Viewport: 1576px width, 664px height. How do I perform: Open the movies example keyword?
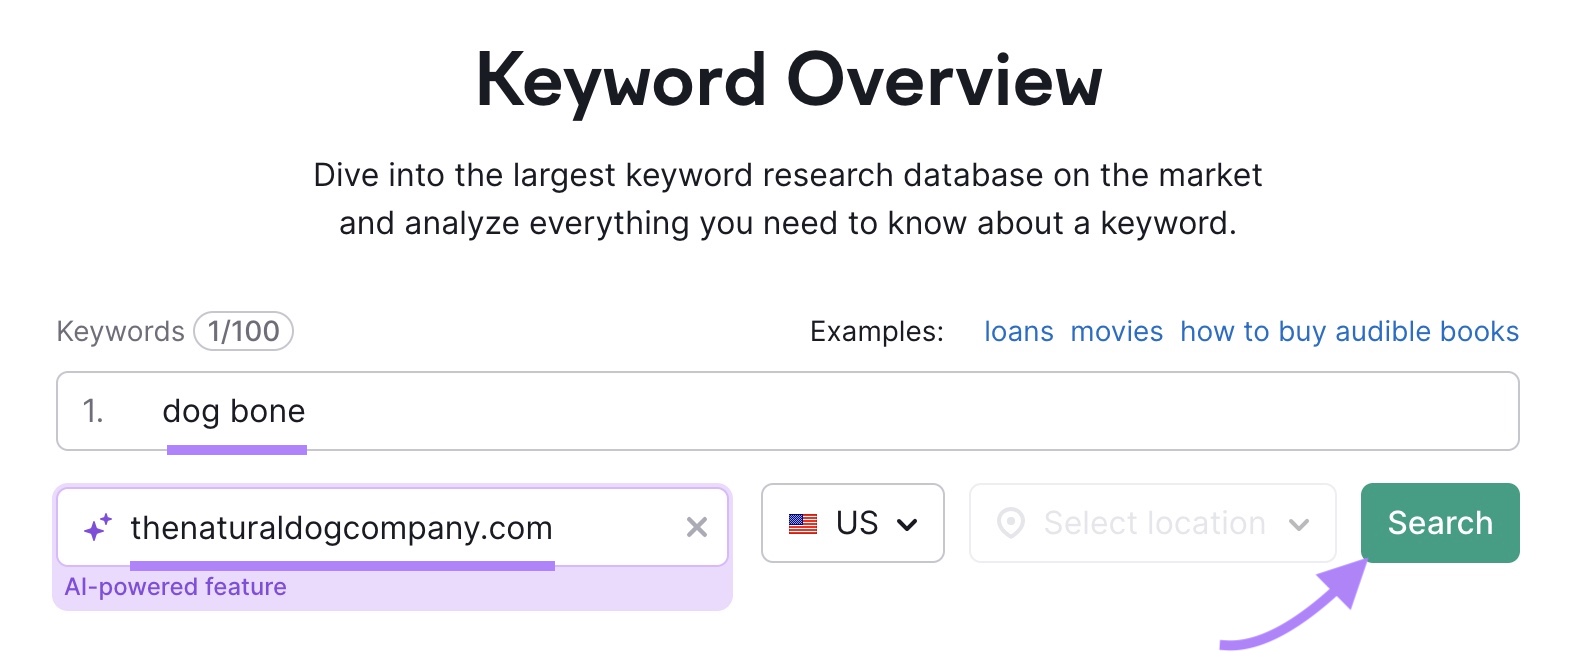pos(1116,331)
